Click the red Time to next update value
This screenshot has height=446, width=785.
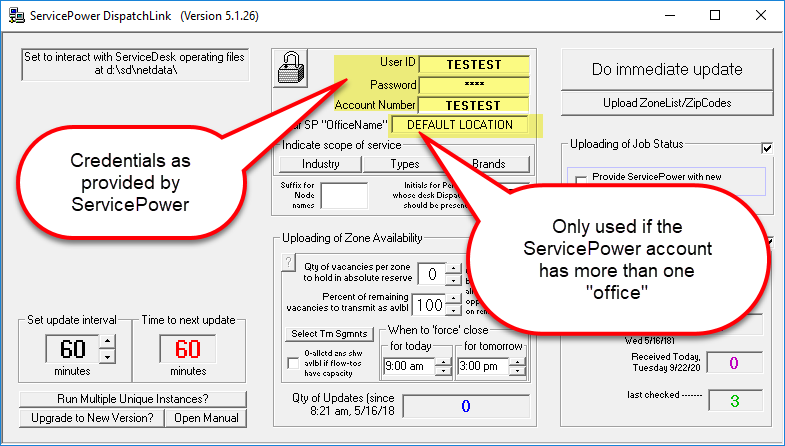tap(188, 349)
